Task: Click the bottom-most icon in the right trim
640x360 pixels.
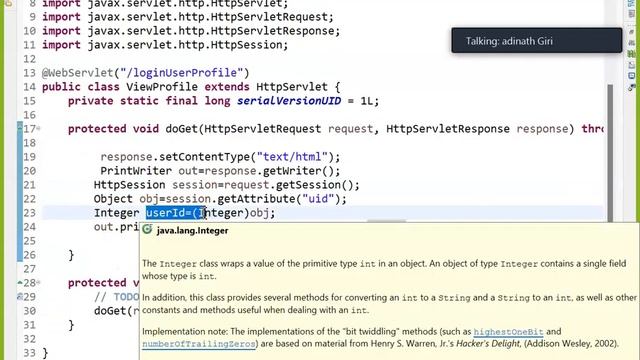Action: point(631,87)
